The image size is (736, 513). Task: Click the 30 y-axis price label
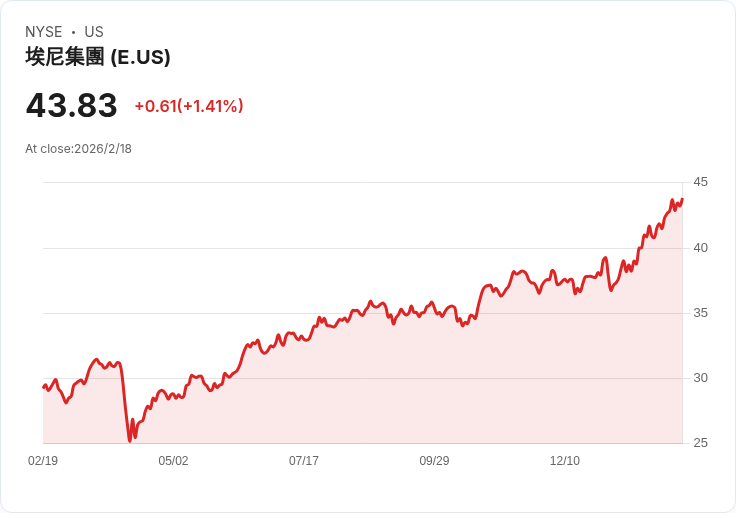point(700,378)
